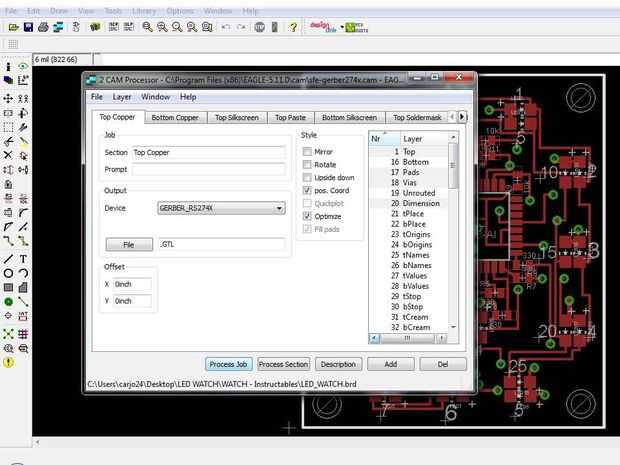Select the Move tool in left toolbar

(x=8, y=99)
